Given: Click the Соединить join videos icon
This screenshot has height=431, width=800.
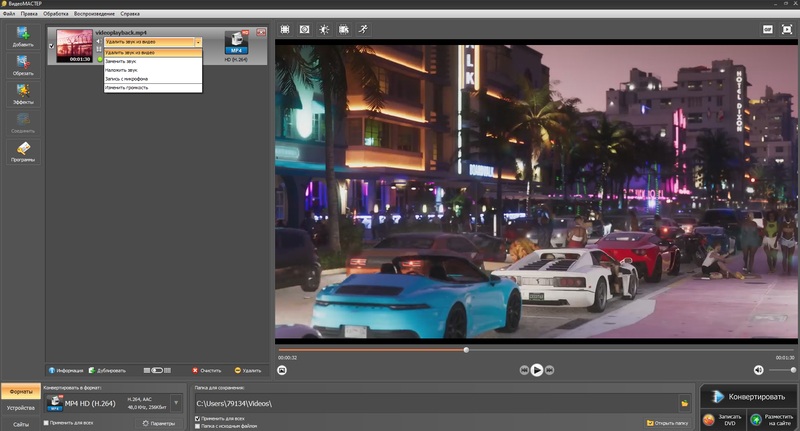Looking at the screenshot, I should click(23, 123).
